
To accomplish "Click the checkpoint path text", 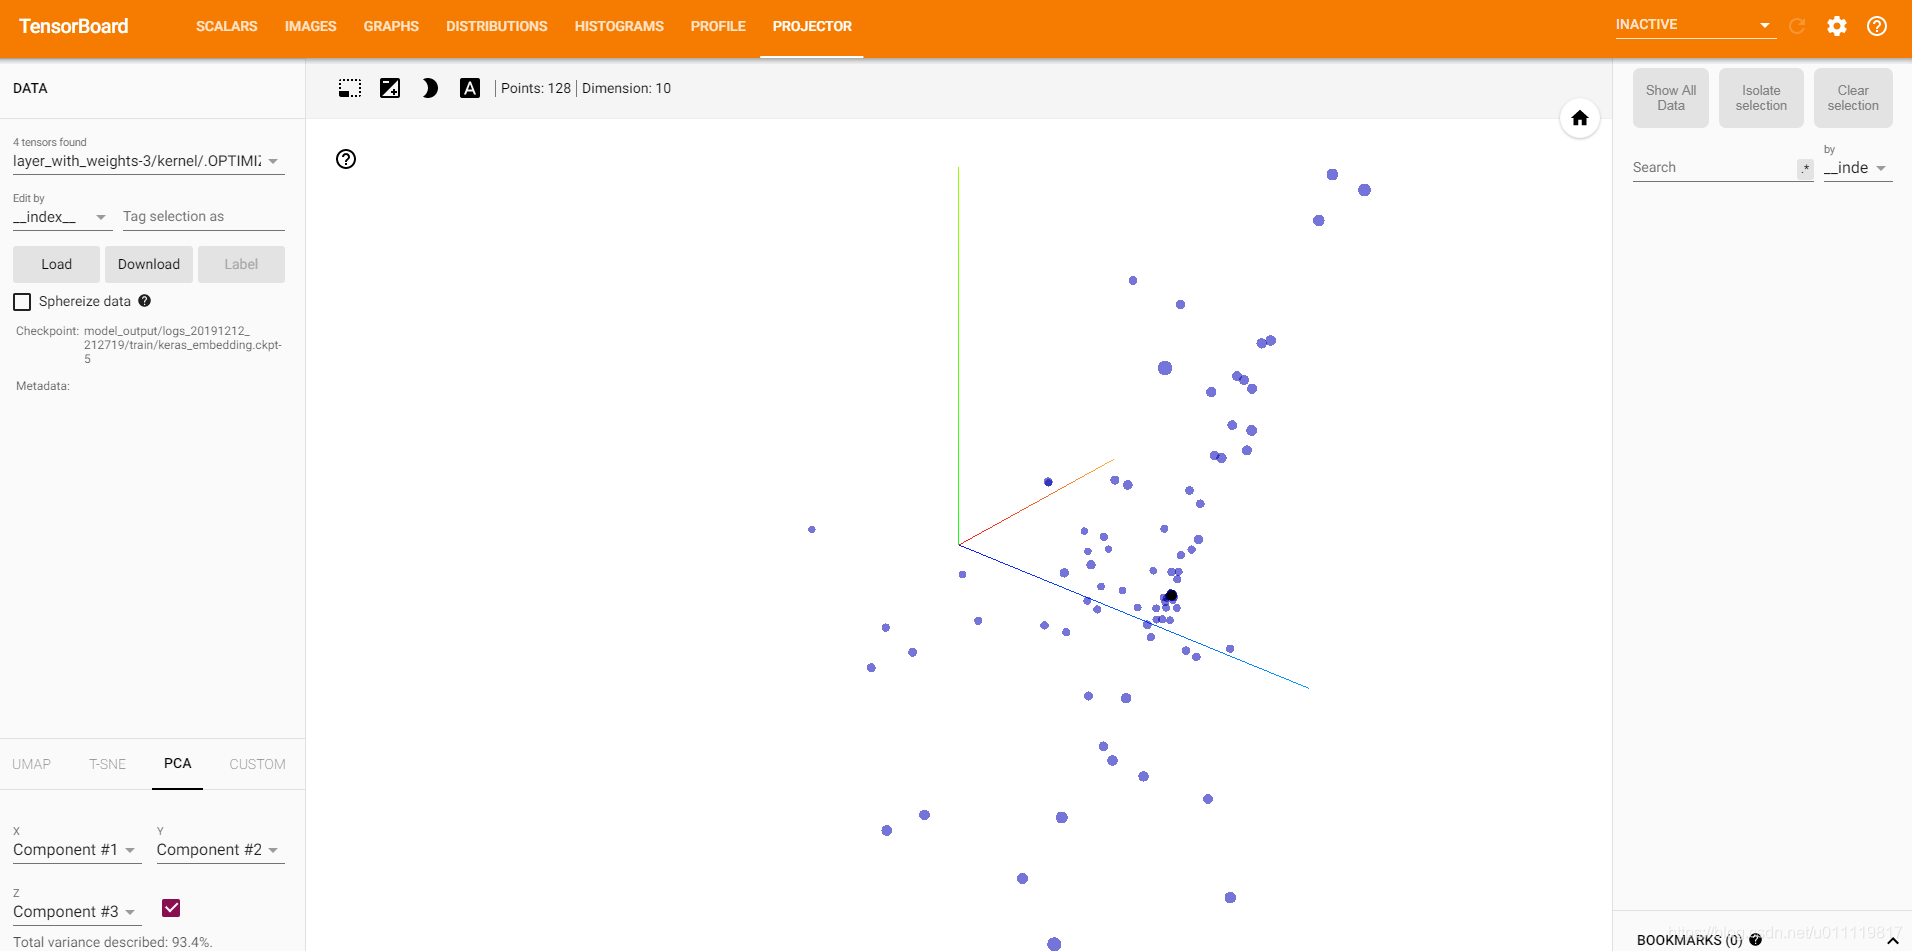I will point(183,345).
